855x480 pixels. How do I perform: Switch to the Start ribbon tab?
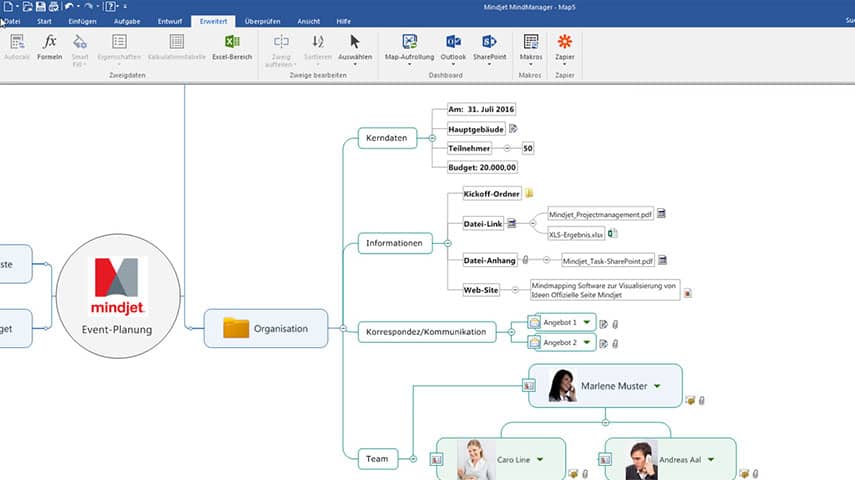pyautogui.click(x=44, y=21)
